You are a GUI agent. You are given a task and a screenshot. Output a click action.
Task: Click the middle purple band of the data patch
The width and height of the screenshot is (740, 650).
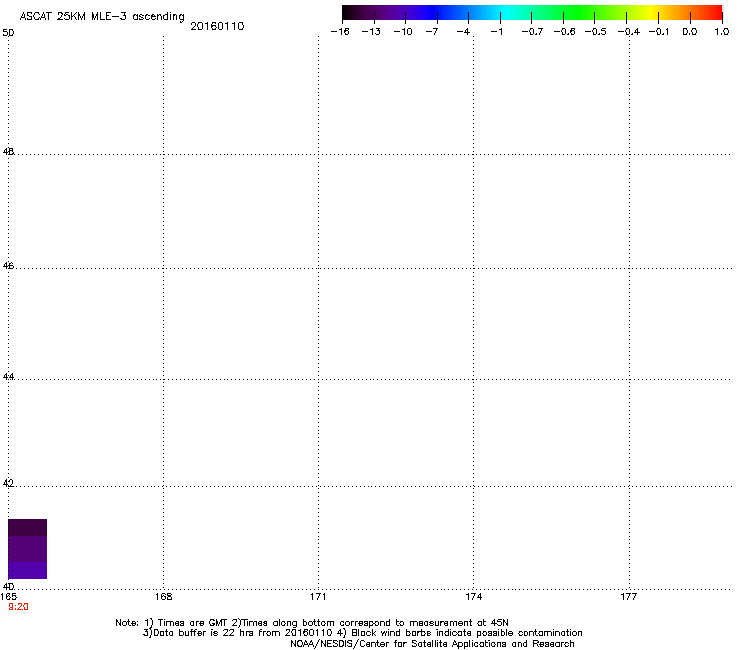tap(27, 549)
